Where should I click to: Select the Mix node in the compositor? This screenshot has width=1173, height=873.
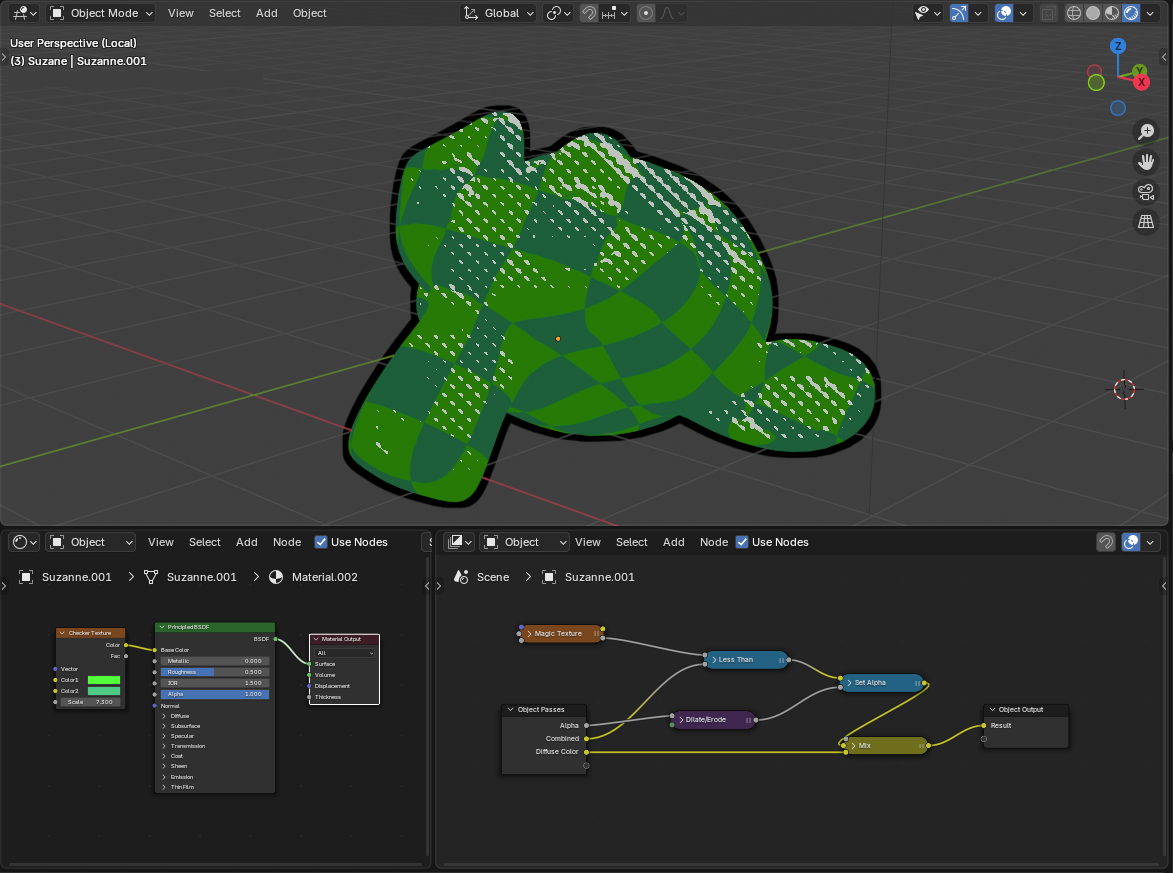[x=886, y=746]
